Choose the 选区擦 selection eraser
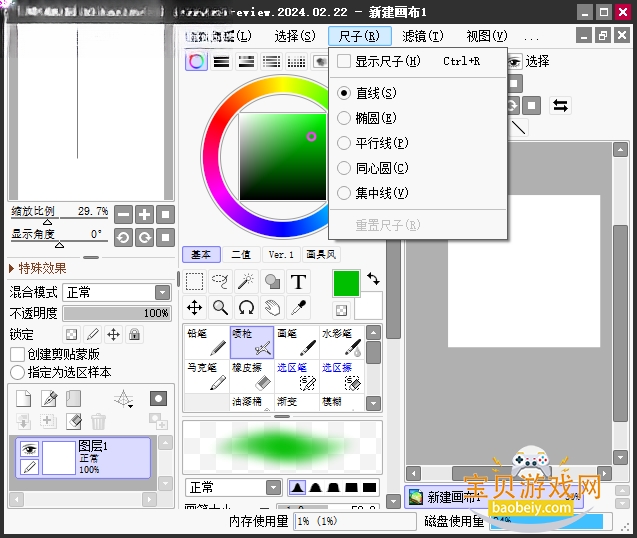This screenshot has height=538, width=637. [342, 376]
